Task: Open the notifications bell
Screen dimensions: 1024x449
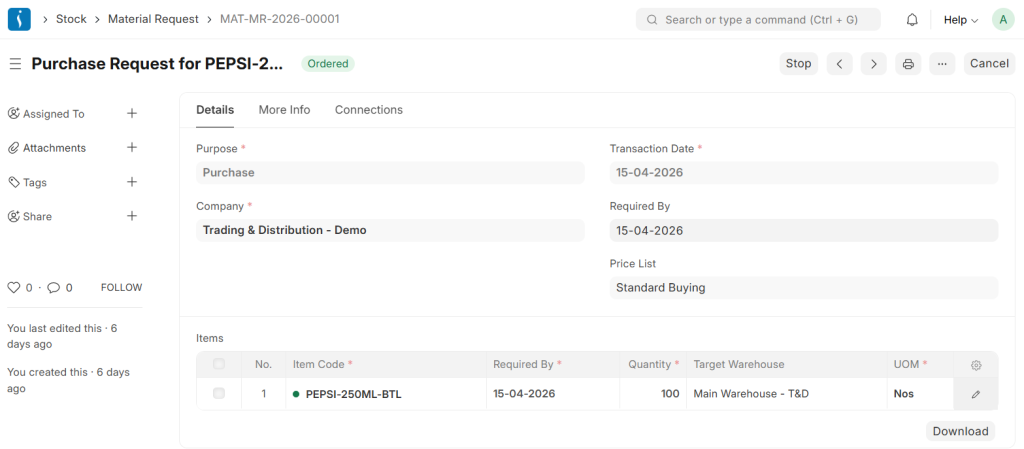Action: click(912, 20)
